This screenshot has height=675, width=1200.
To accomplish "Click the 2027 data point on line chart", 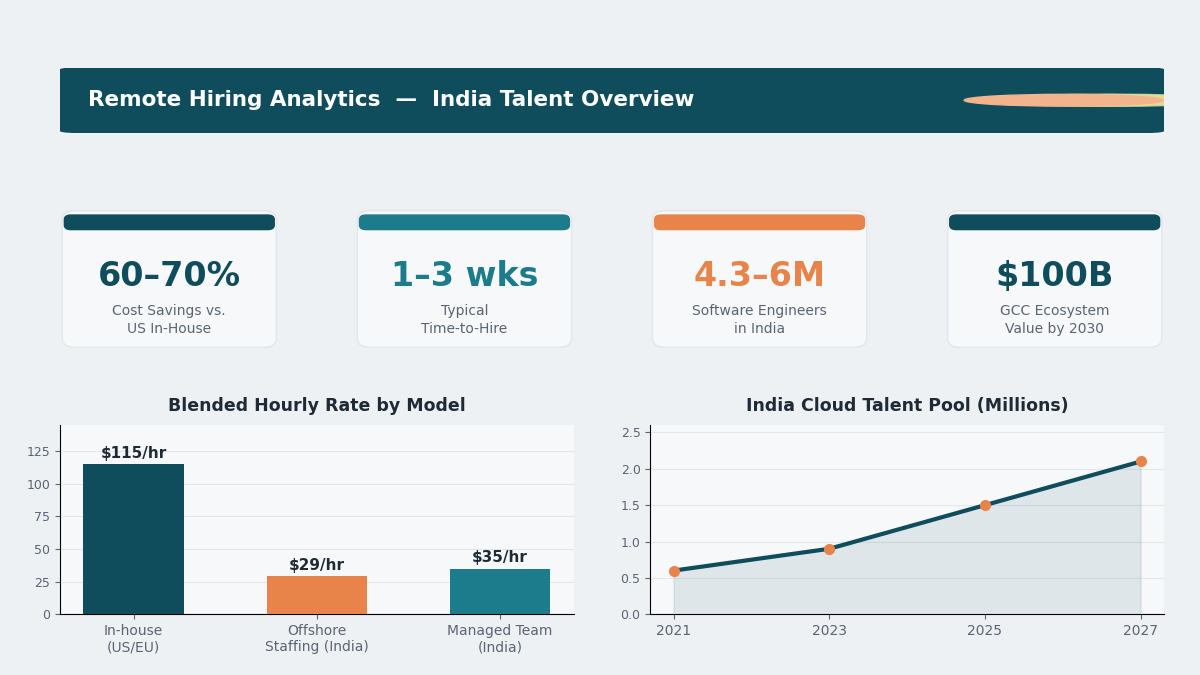I will point(1141,461).
